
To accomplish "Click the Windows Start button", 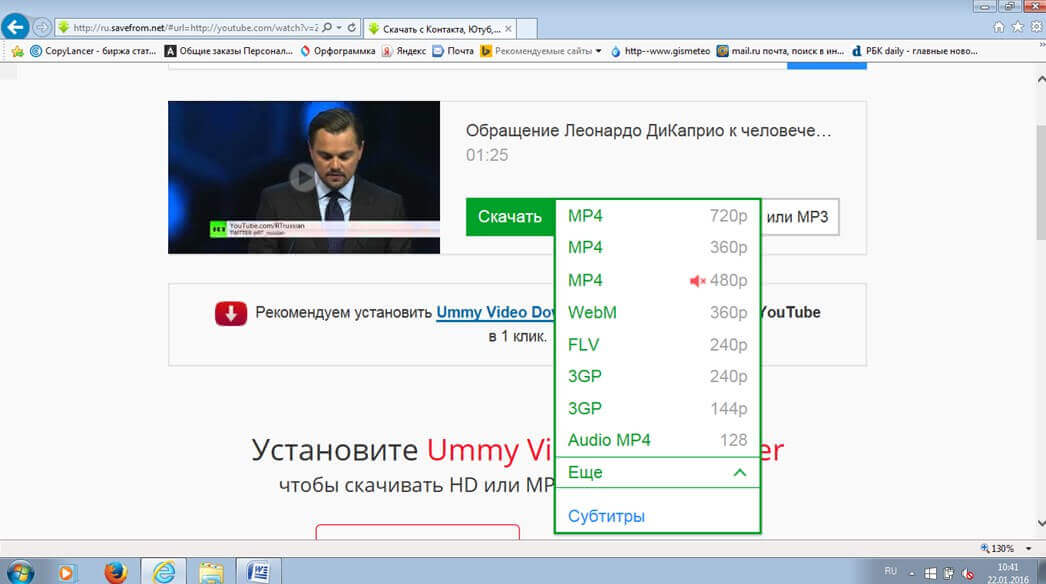I will tap(20, 571).
